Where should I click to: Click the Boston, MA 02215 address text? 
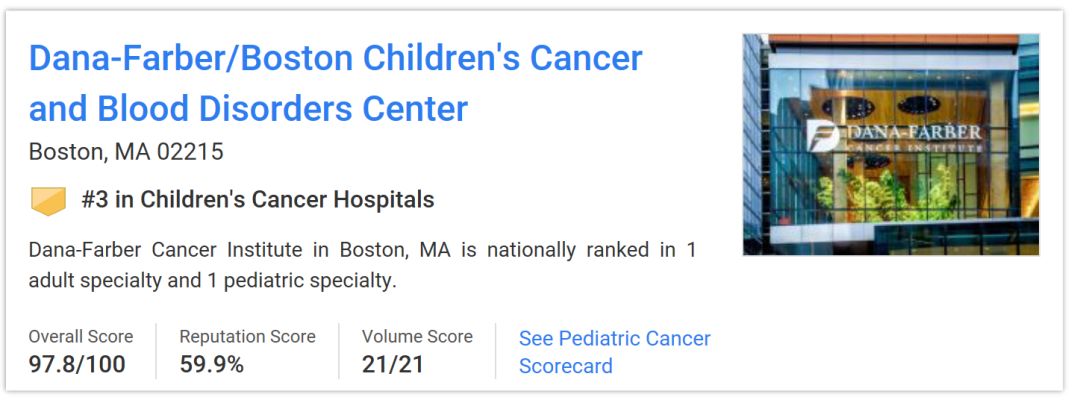(x=126, y=152)
